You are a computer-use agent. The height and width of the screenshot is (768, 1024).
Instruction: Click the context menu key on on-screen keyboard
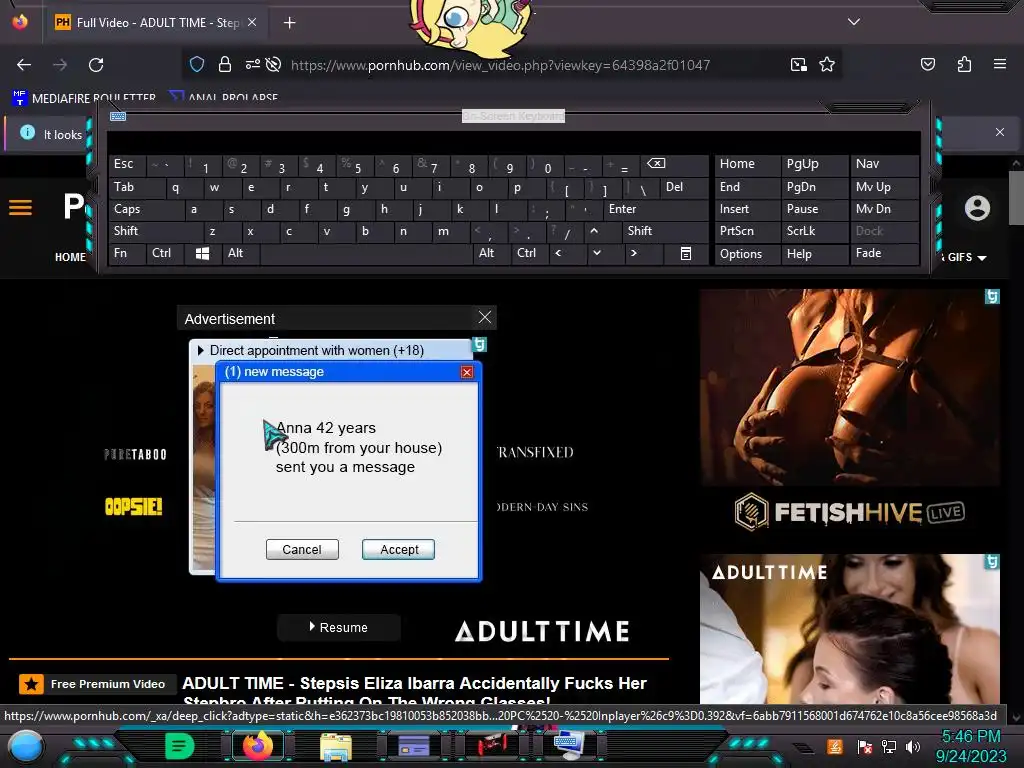click(x=685, y=253)
